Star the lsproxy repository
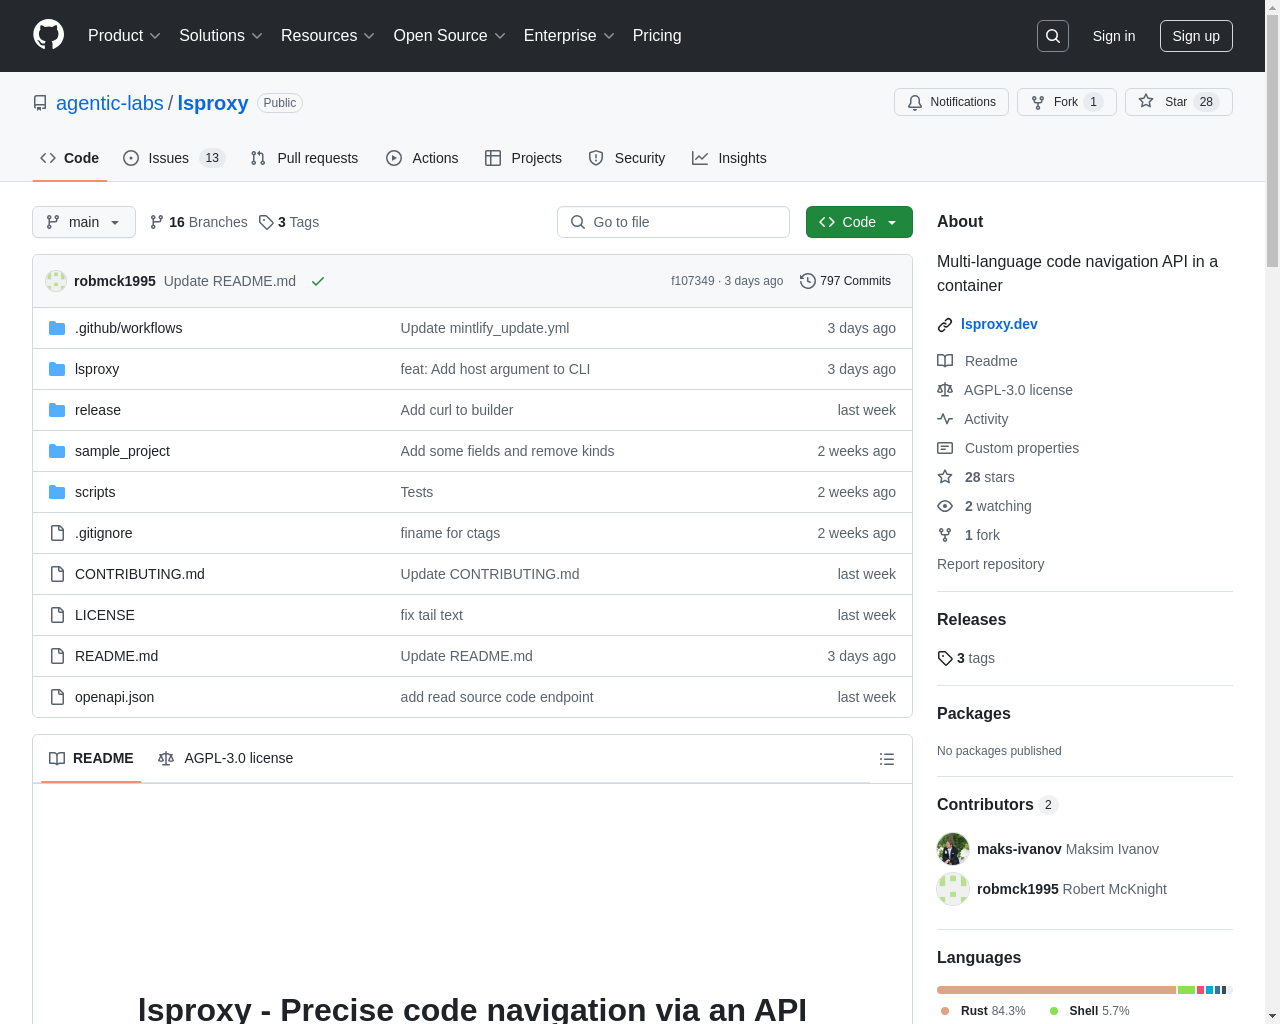 [1178, 102]
